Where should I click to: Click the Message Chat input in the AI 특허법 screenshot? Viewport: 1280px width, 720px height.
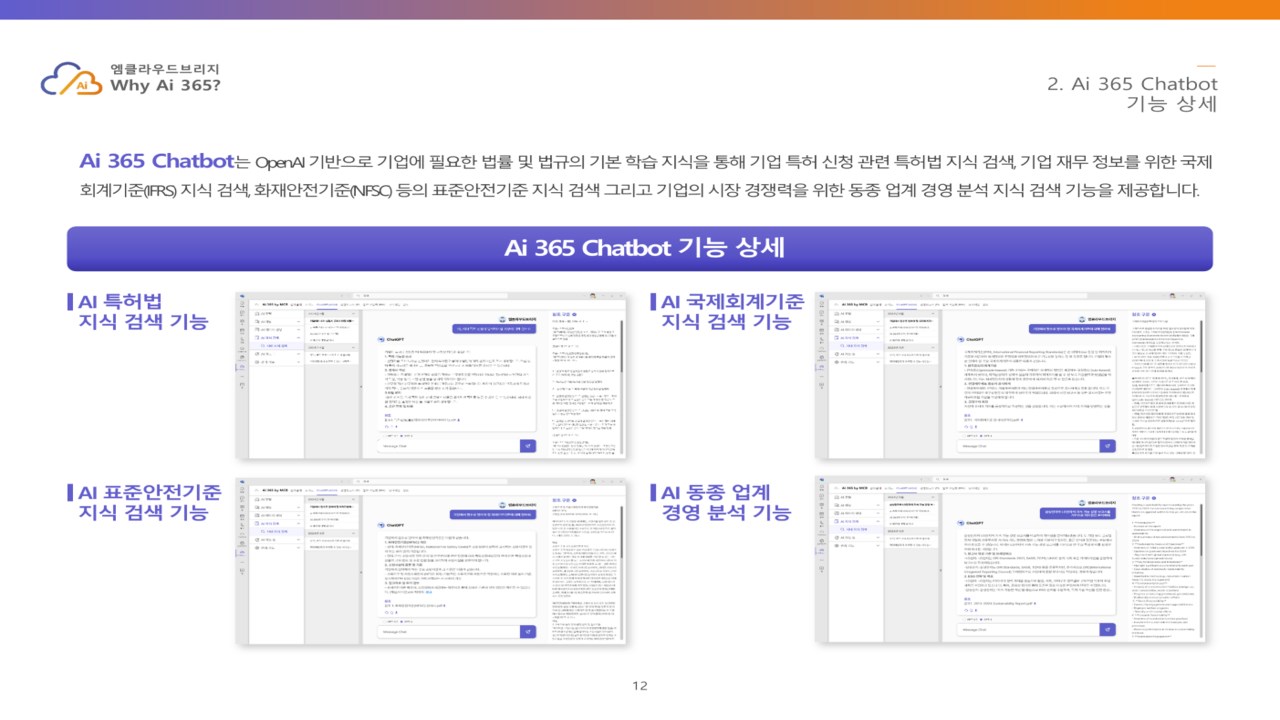[x=448, y=446]
